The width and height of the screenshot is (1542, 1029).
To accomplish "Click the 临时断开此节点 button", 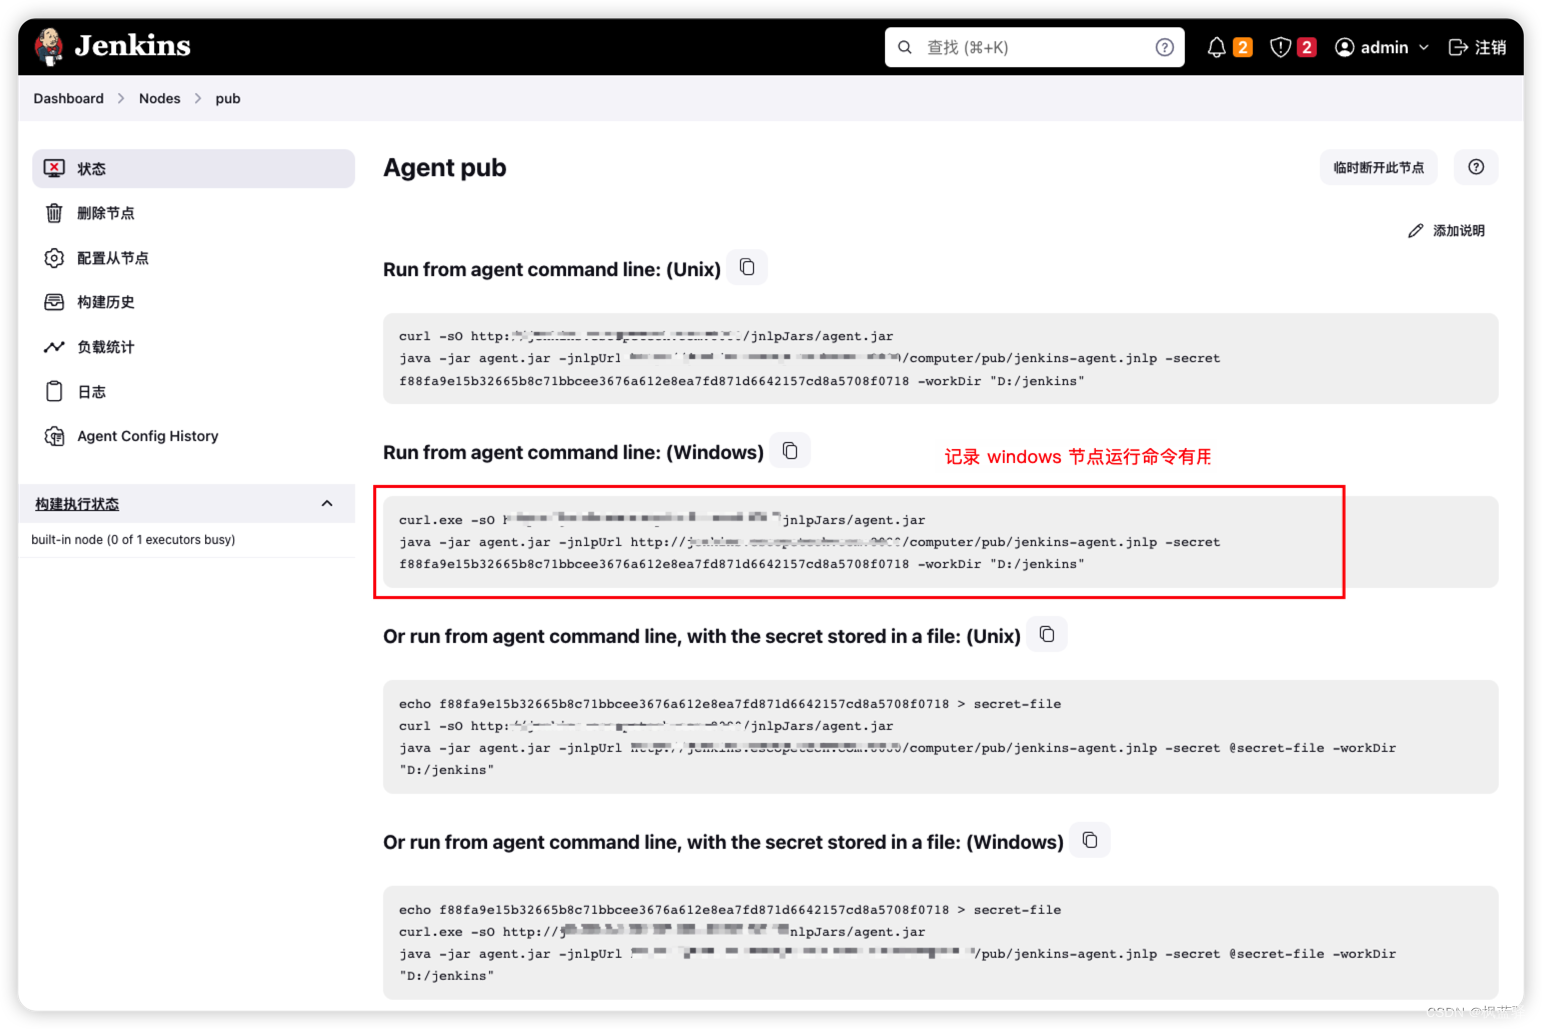I will pyautogui.click(x=1378, y=168).
